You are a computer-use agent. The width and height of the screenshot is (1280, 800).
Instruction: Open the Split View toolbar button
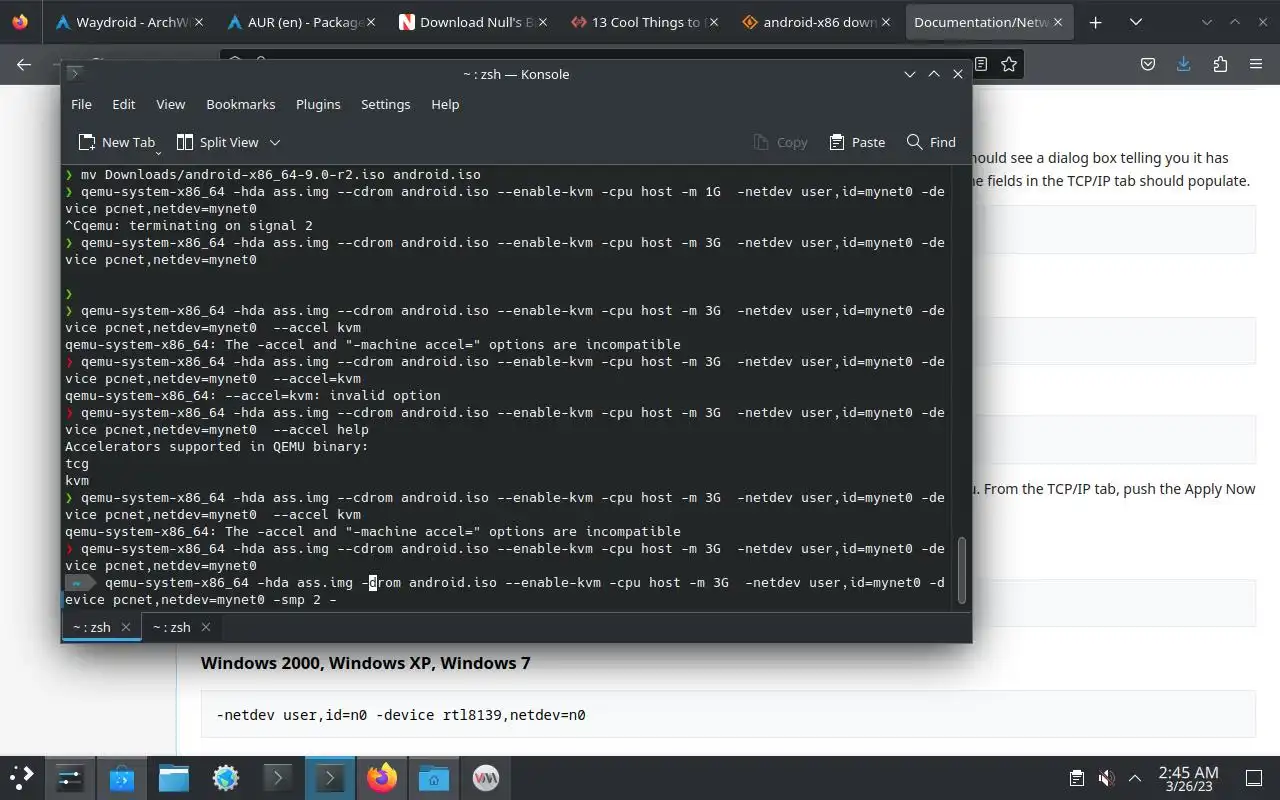pos(217,142)
